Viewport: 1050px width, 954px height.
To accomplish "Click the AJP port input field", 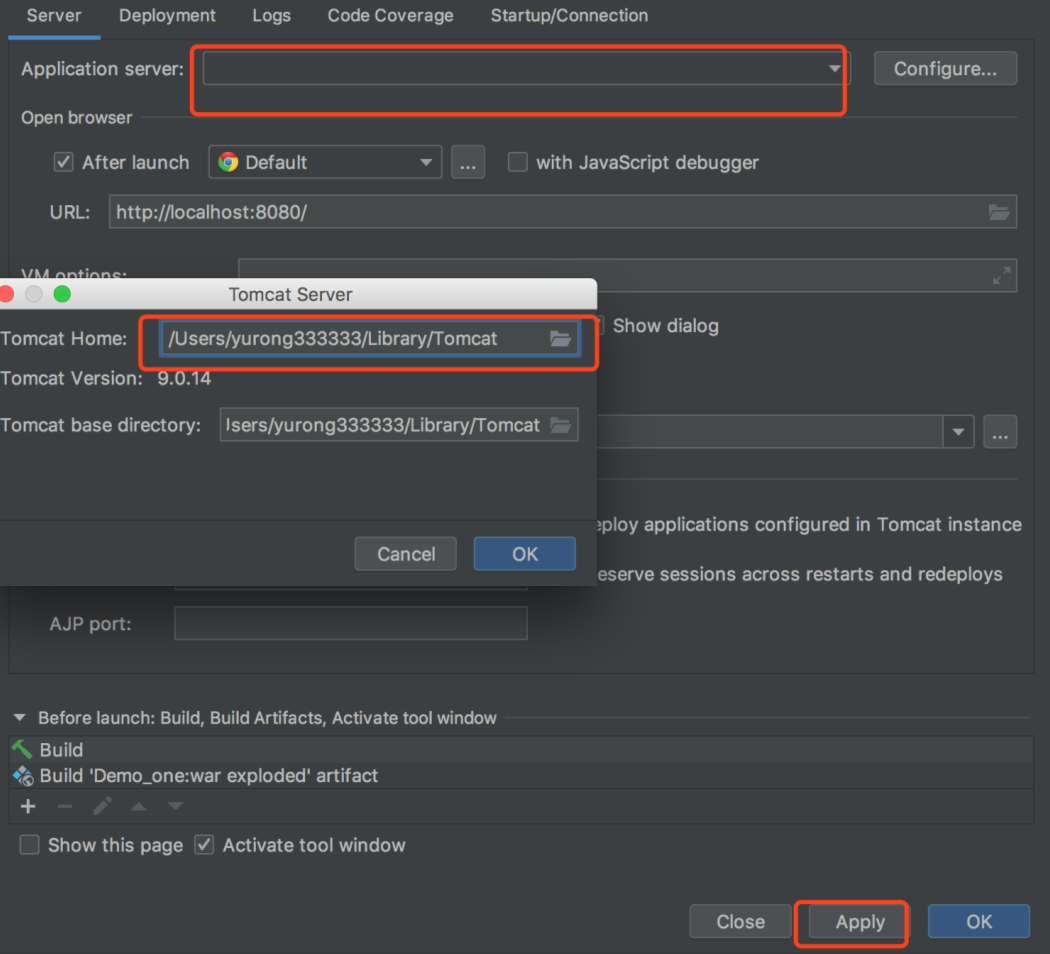I will (x=350, y=623).
